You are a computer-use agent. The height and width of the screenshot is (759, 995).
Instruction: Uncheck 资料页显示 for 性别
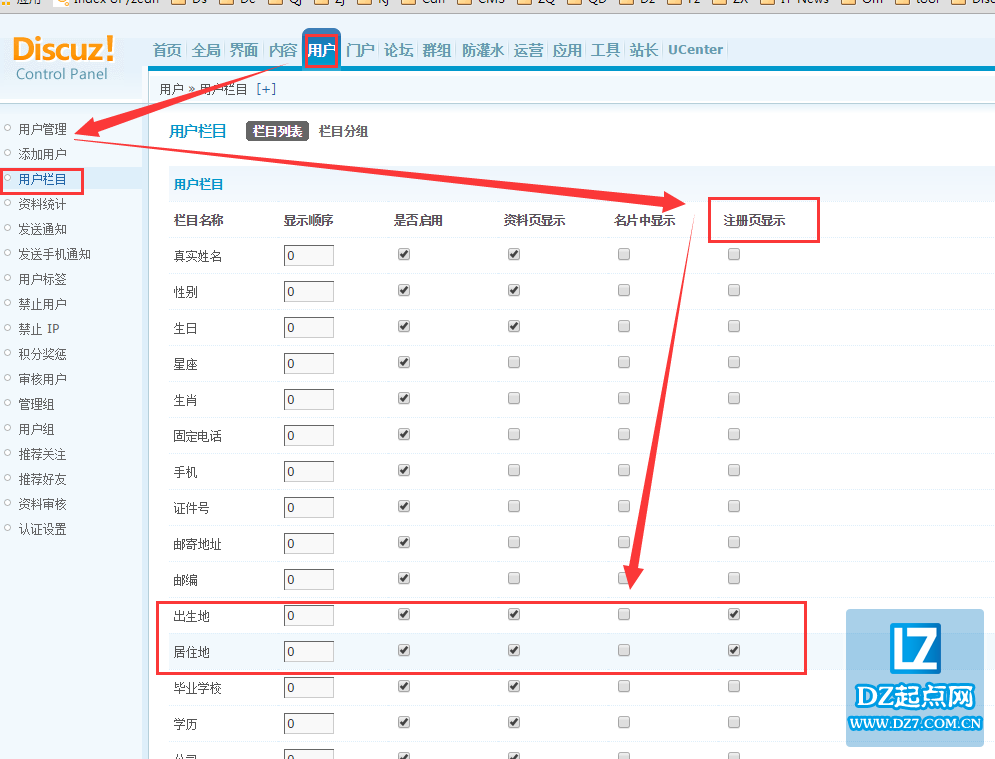pyautogui.click(x=514, y=291)
